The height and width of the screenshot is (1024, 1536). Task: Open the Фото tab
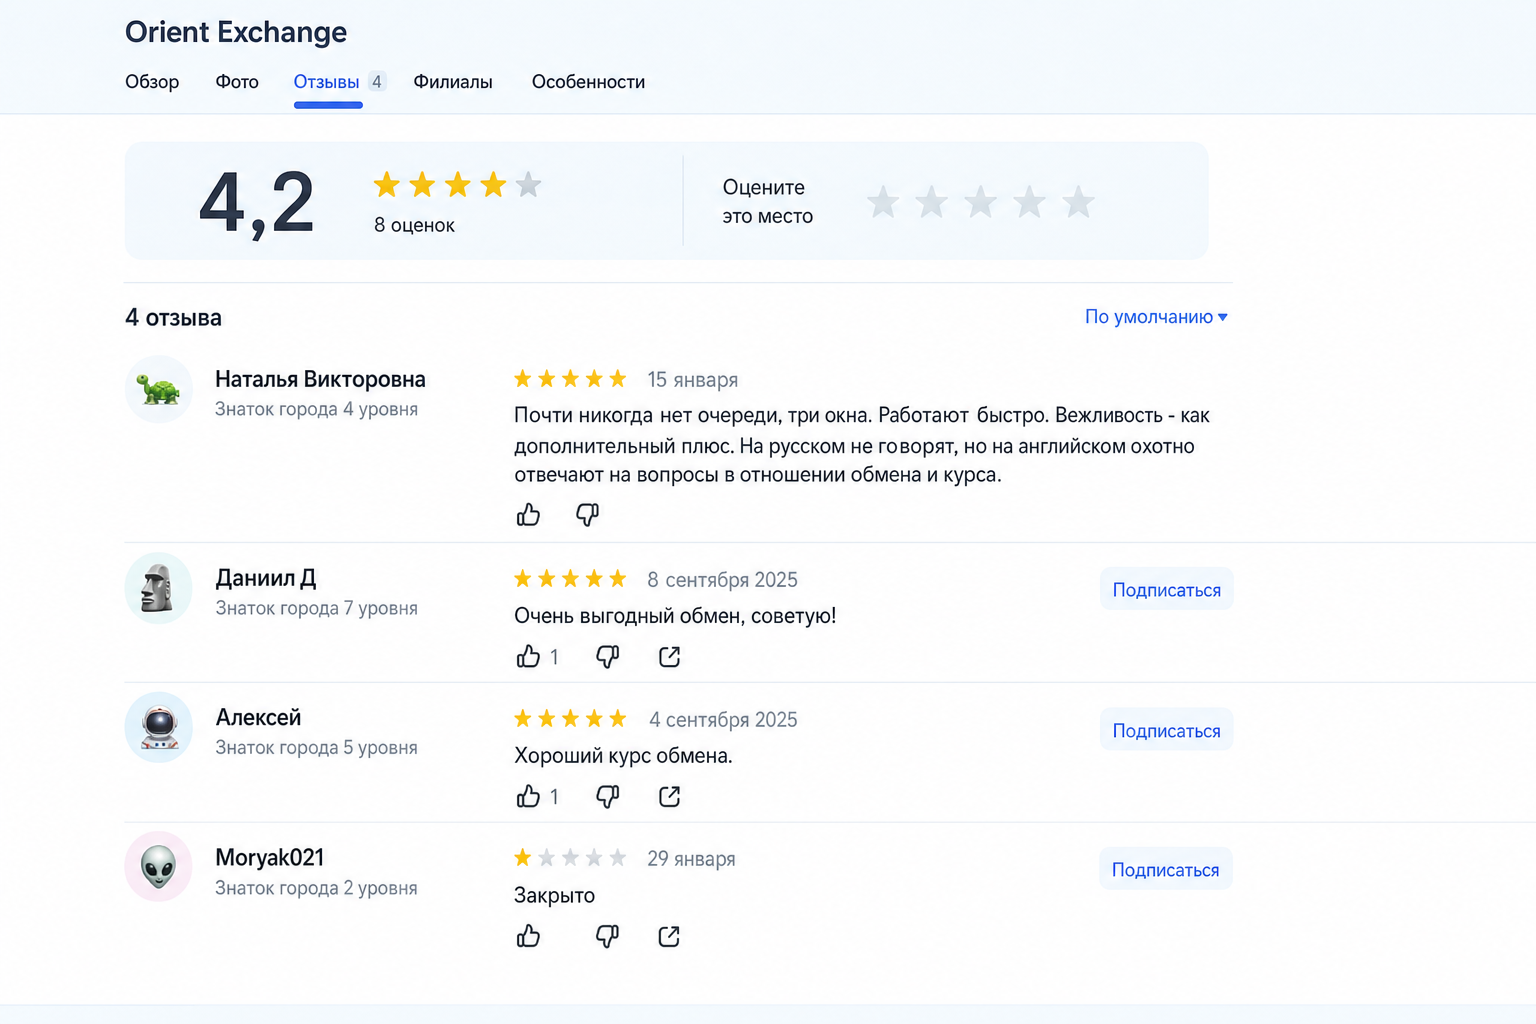(x=237, y=82)
